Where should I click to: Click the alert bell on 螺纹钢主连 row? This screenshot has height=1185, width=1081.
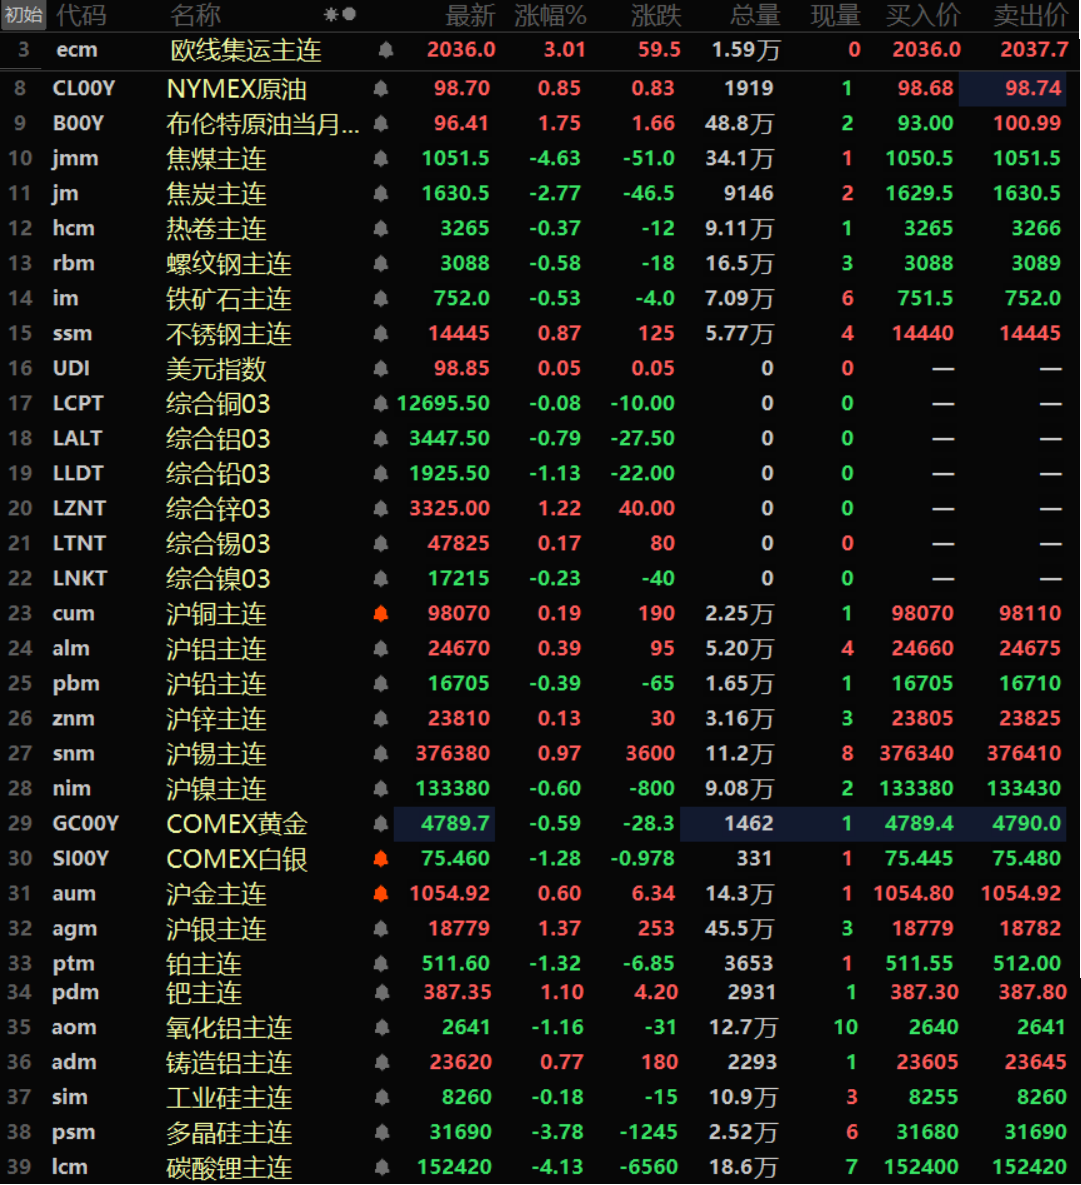(x=380, y=263)
